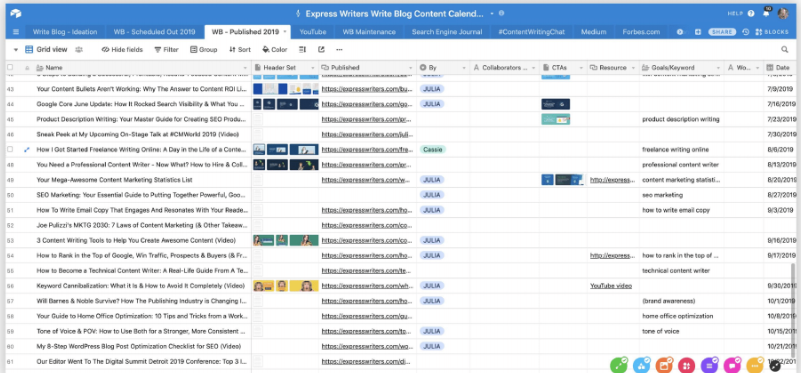Expand the freelance writing row record
The height and width of the screenshot is (373, 801).
(x=27, y=150)
